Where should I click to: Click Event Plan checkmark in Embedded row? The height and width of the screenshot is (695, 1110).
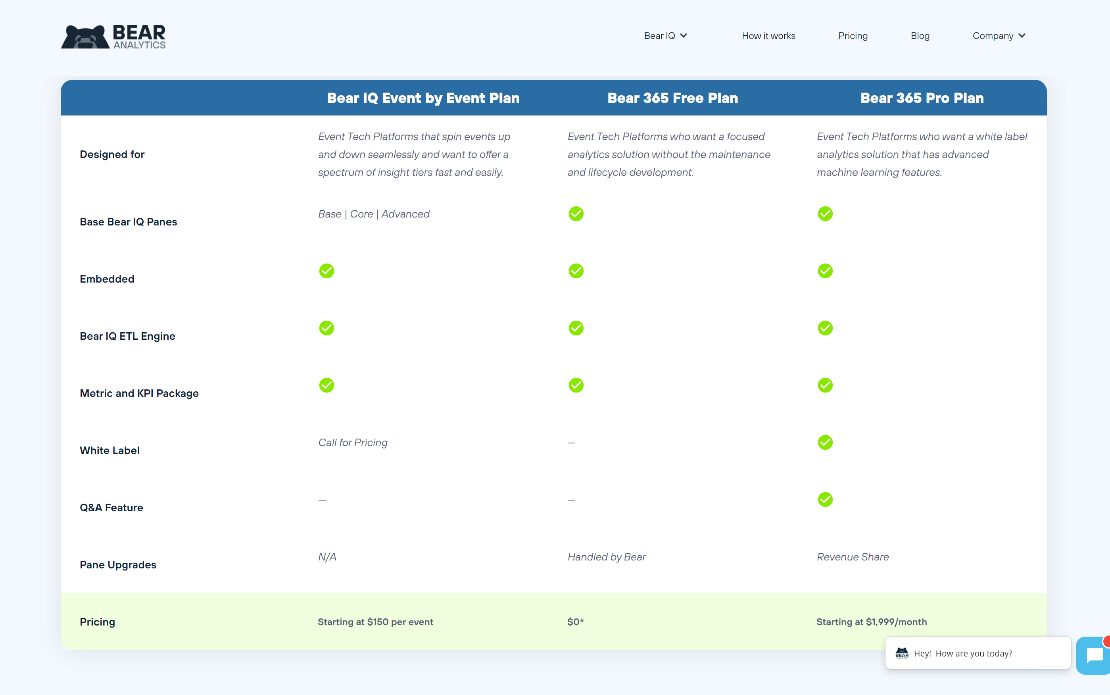point(326,271)
